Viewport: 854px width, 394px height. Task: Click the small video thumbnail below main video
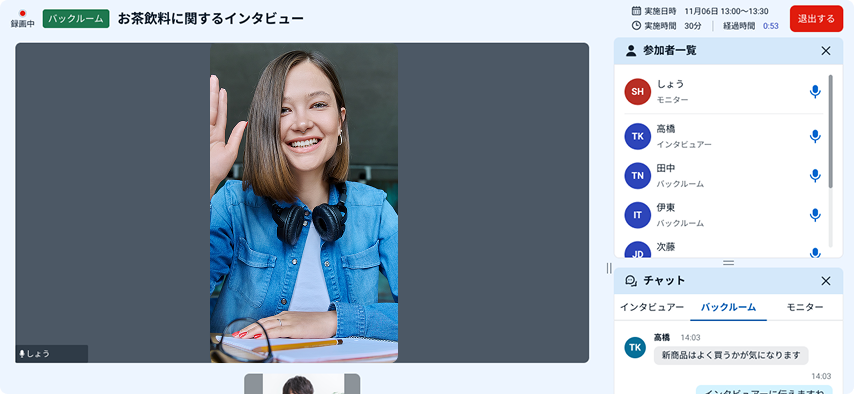(302, 384)
